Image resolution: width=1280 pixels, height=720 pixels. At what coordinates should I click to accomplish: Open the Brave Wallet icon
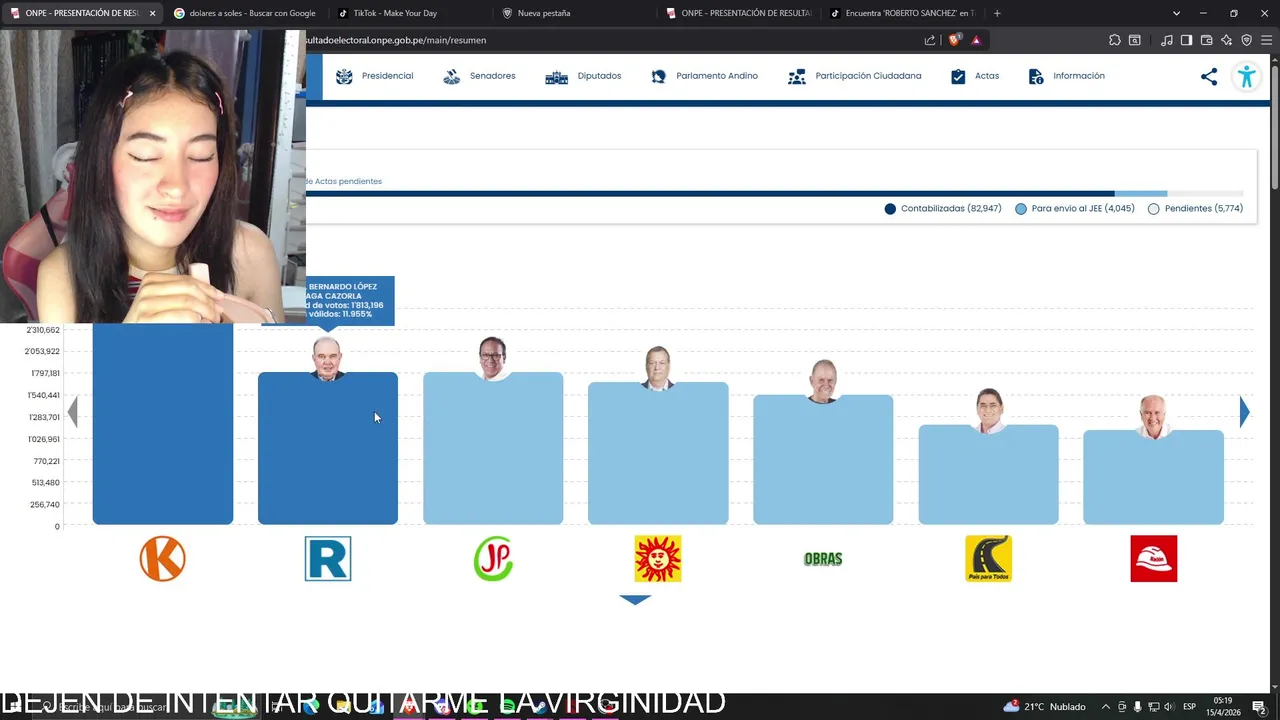click(1206, 40)
